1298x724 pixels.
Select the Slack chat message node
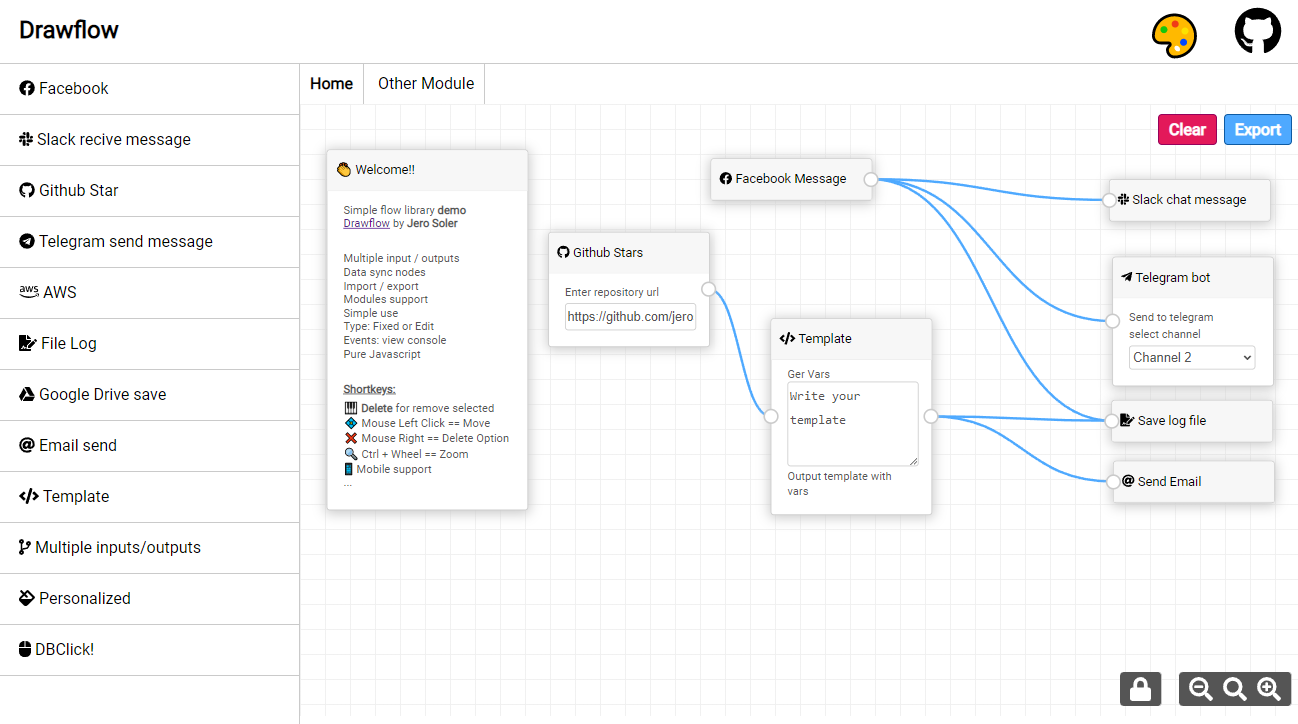1190,200
